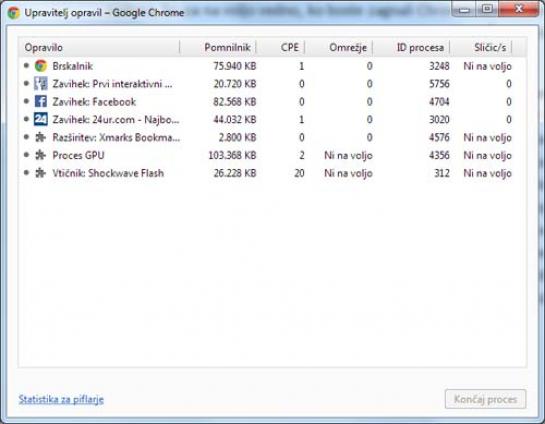Click the Facebook icon in the task list
Image resolution: width=545 pixels, height=424 pixels.
pyautogui.click(x=41, y=101)
